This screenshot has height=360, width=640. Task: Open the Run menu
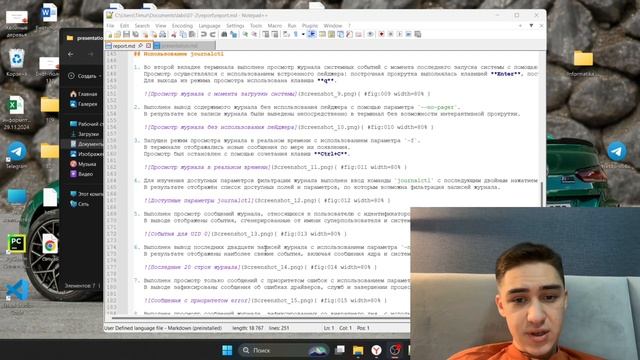(291, 26)
